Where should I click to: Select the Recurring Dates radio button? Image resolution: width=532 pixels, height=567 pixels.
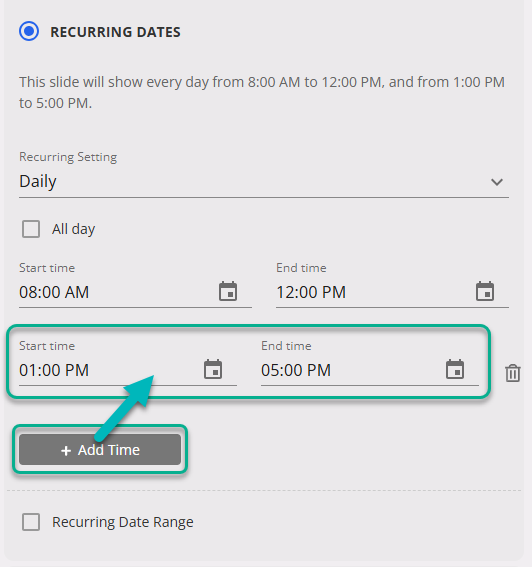[x=29, y=31]
